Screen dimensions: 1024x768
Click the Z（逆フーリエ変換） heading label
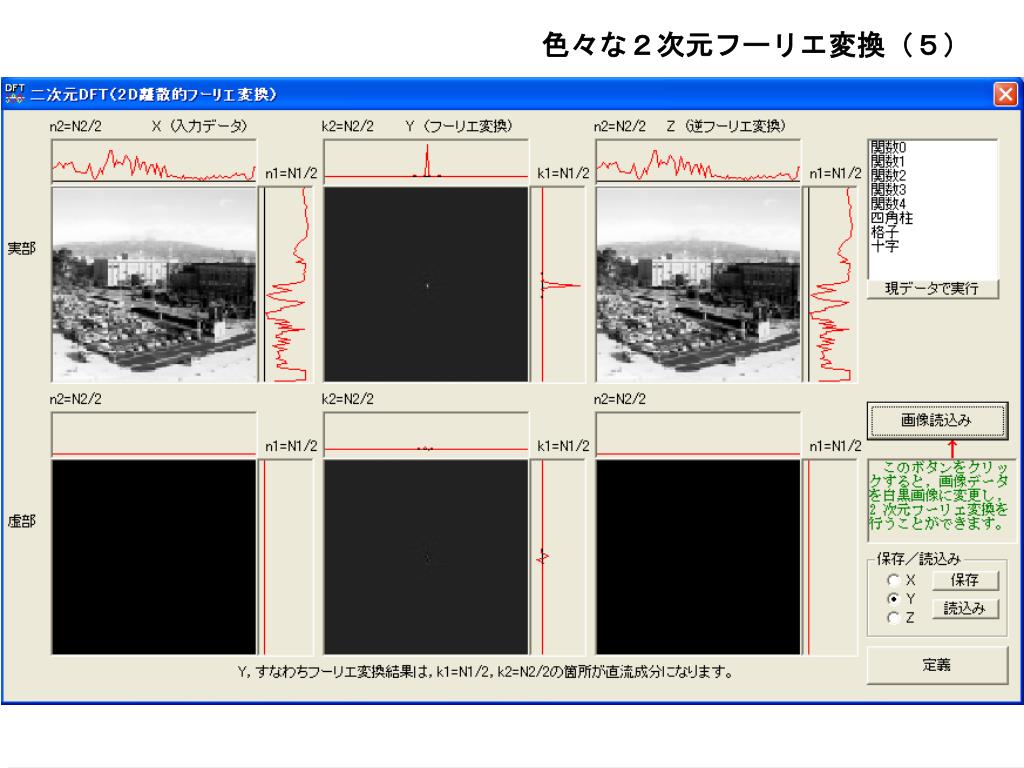(726, 126)
